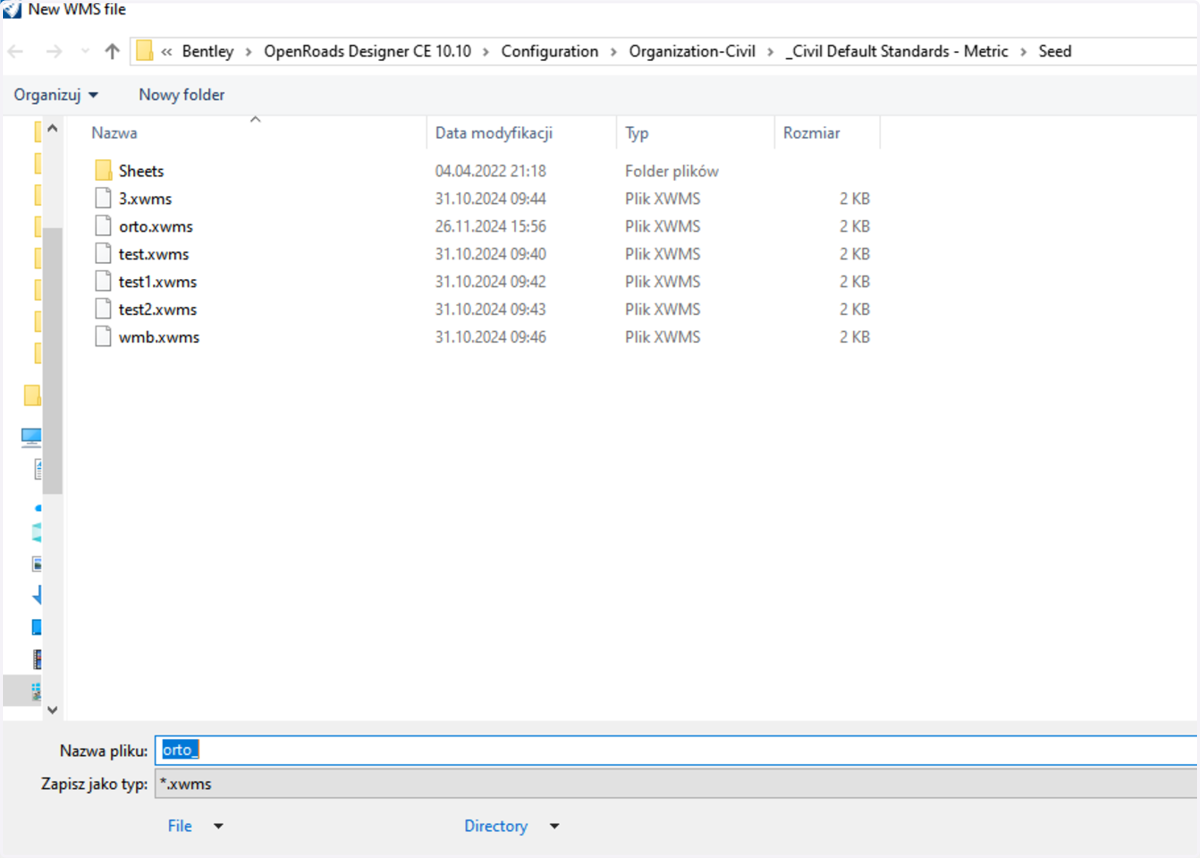
Task: Click the Nazwa pliku input field
Action: [676, 750]
